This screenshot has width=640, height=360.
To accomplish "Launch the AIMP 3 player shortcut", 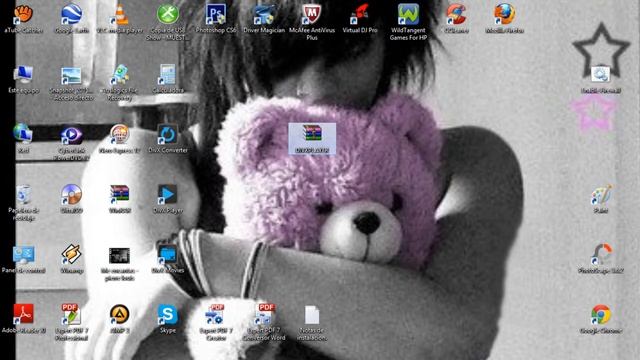I will [120, 315].
